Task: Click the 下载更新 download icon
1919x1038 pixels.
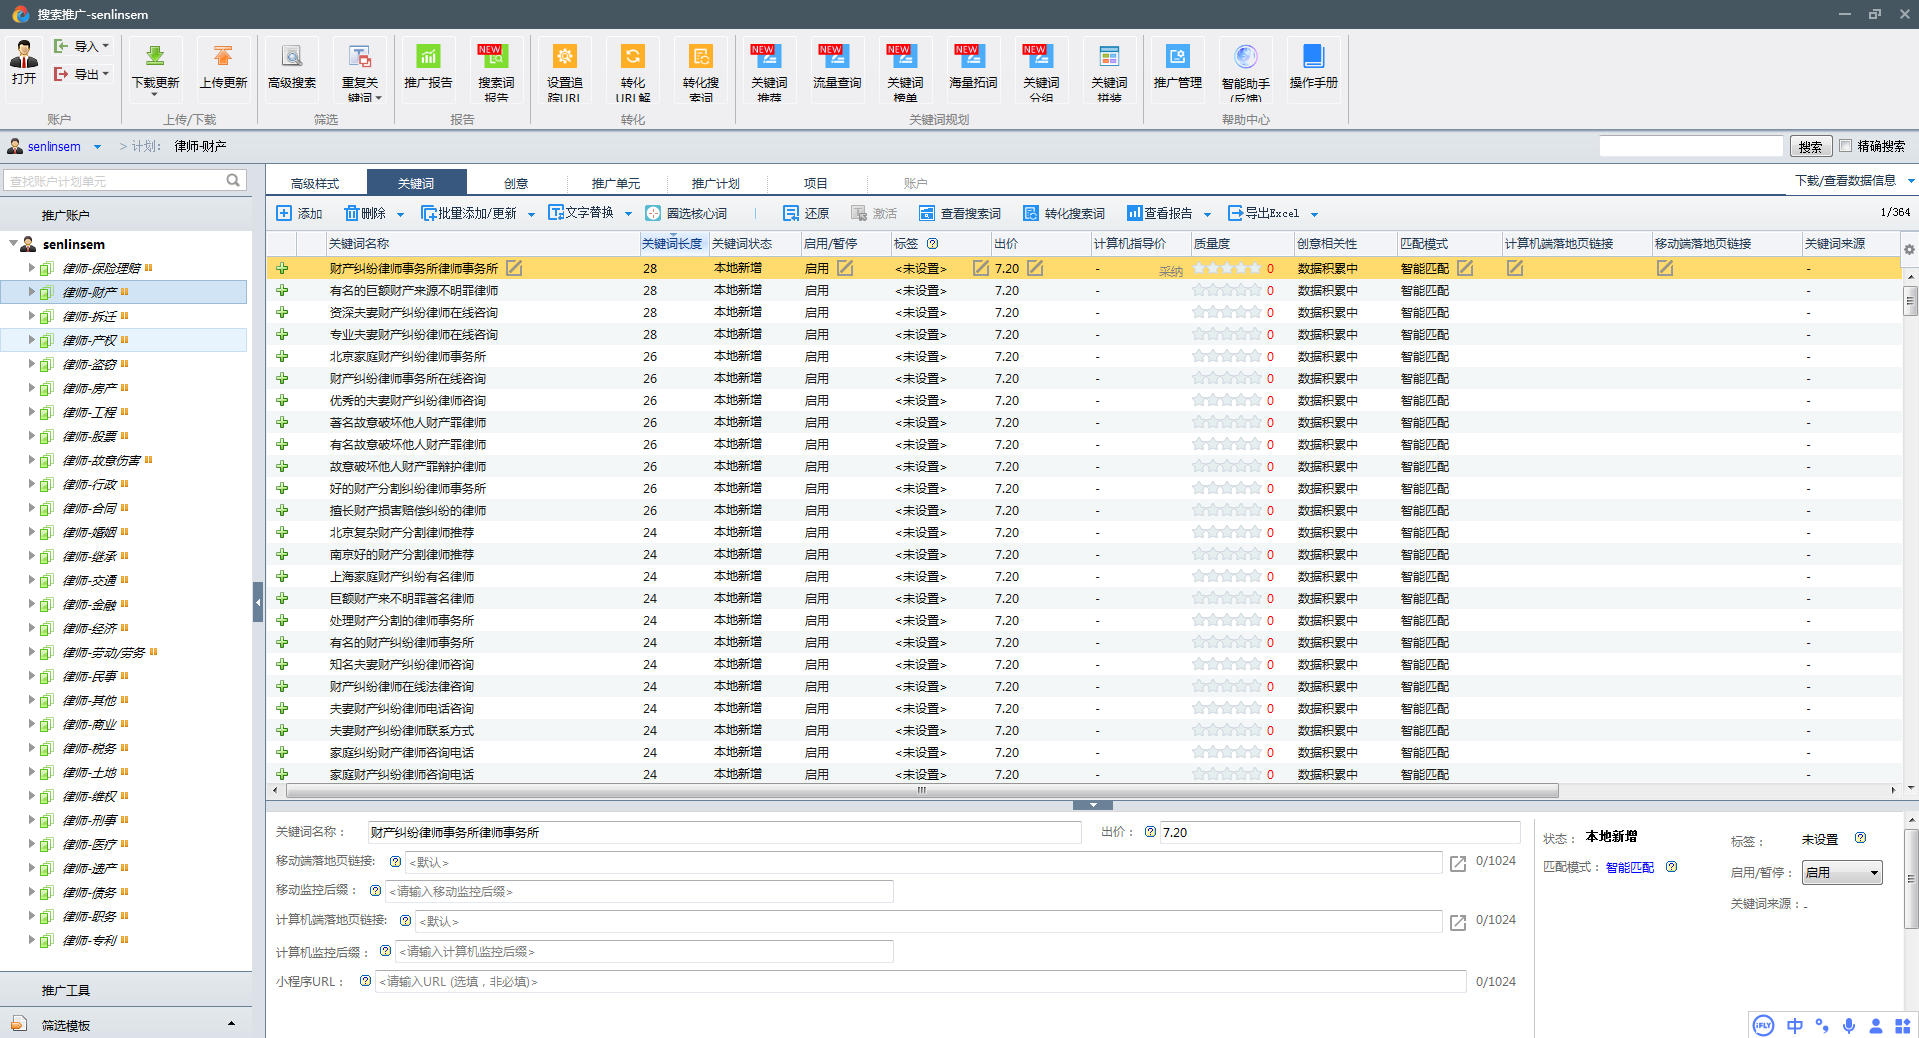Action: [x=155, y=57]
